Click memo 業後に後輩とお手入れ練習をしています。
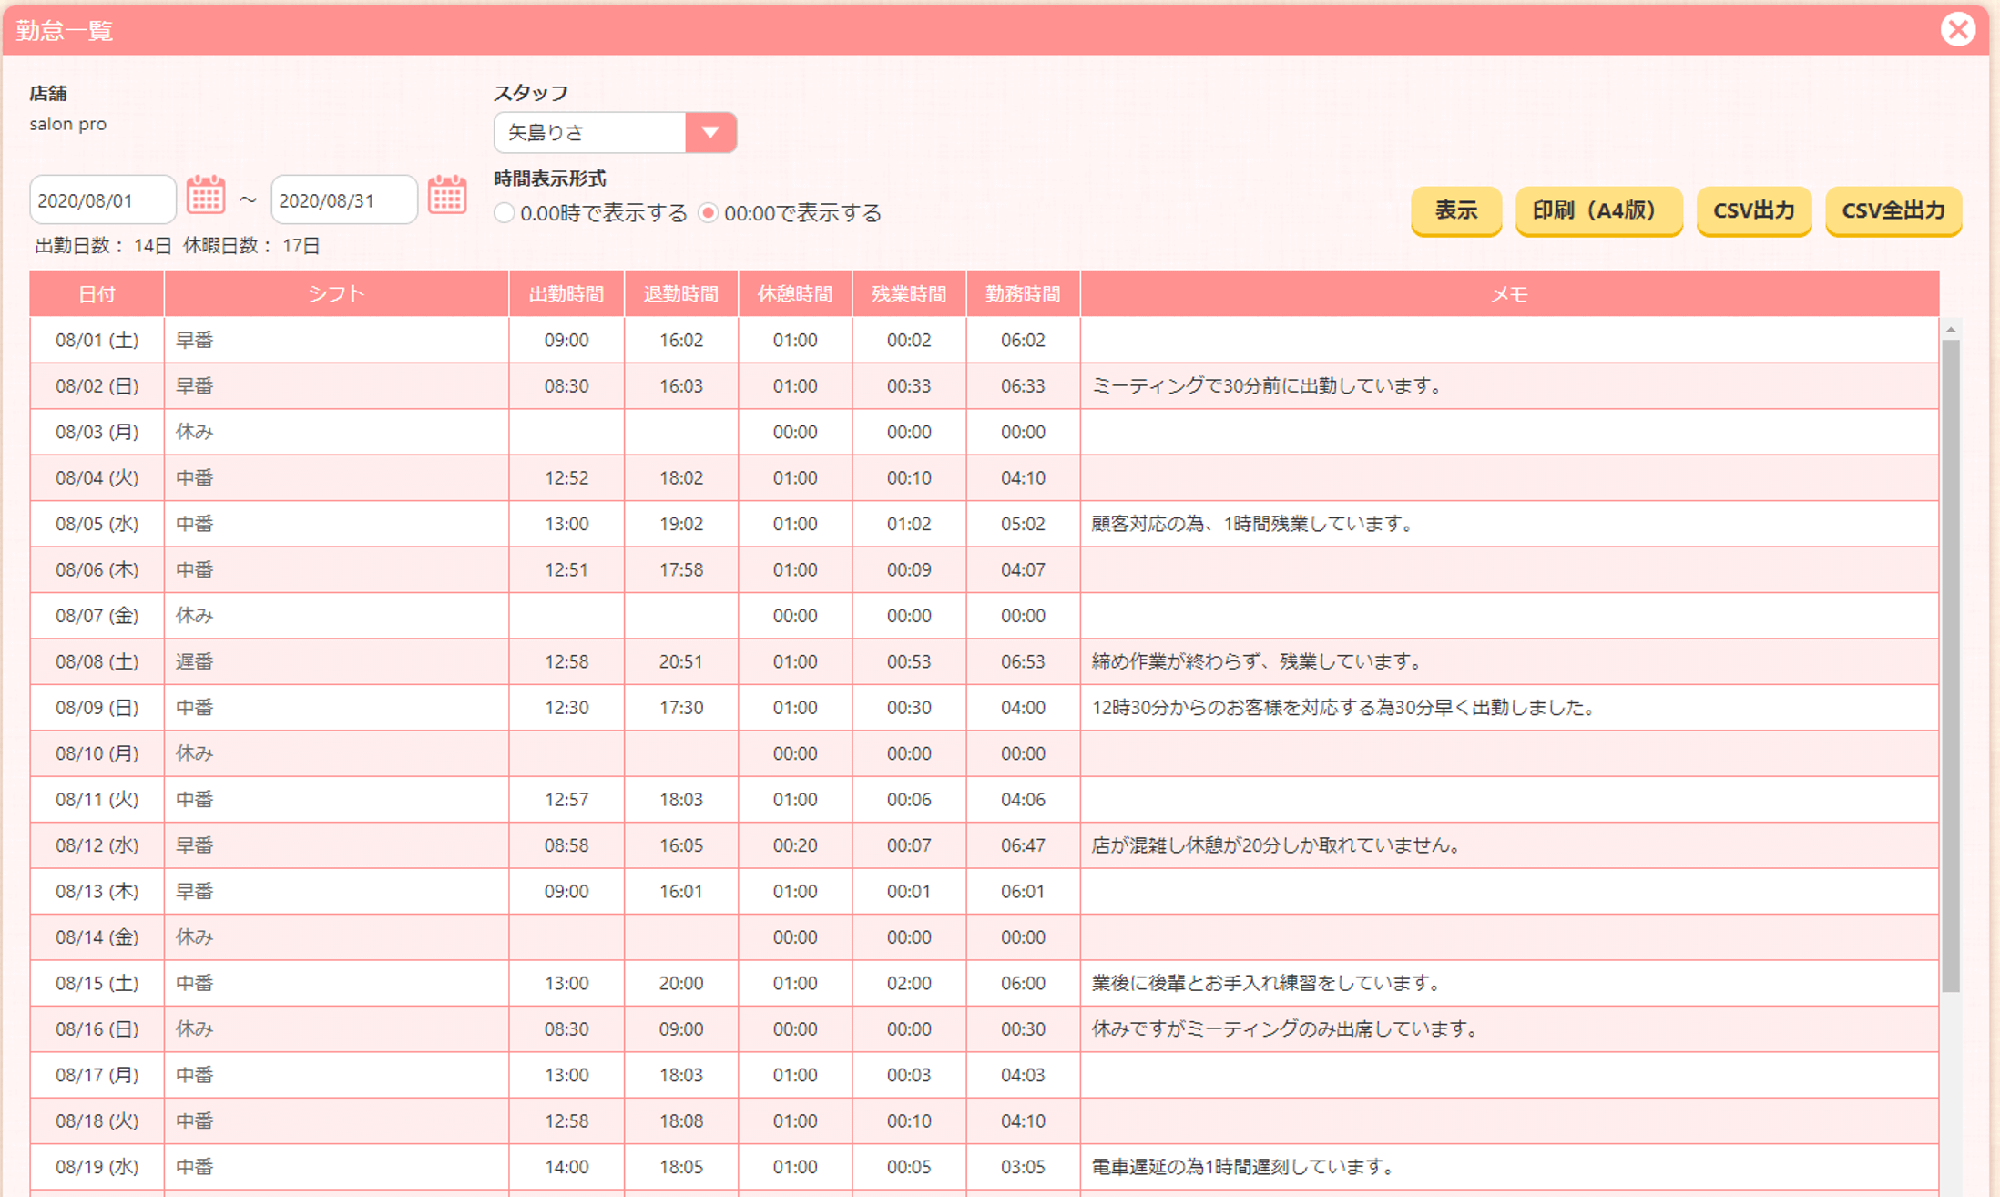Screen dimensions: 2000x1197 pyautogui.click(x=1267, y=983)
